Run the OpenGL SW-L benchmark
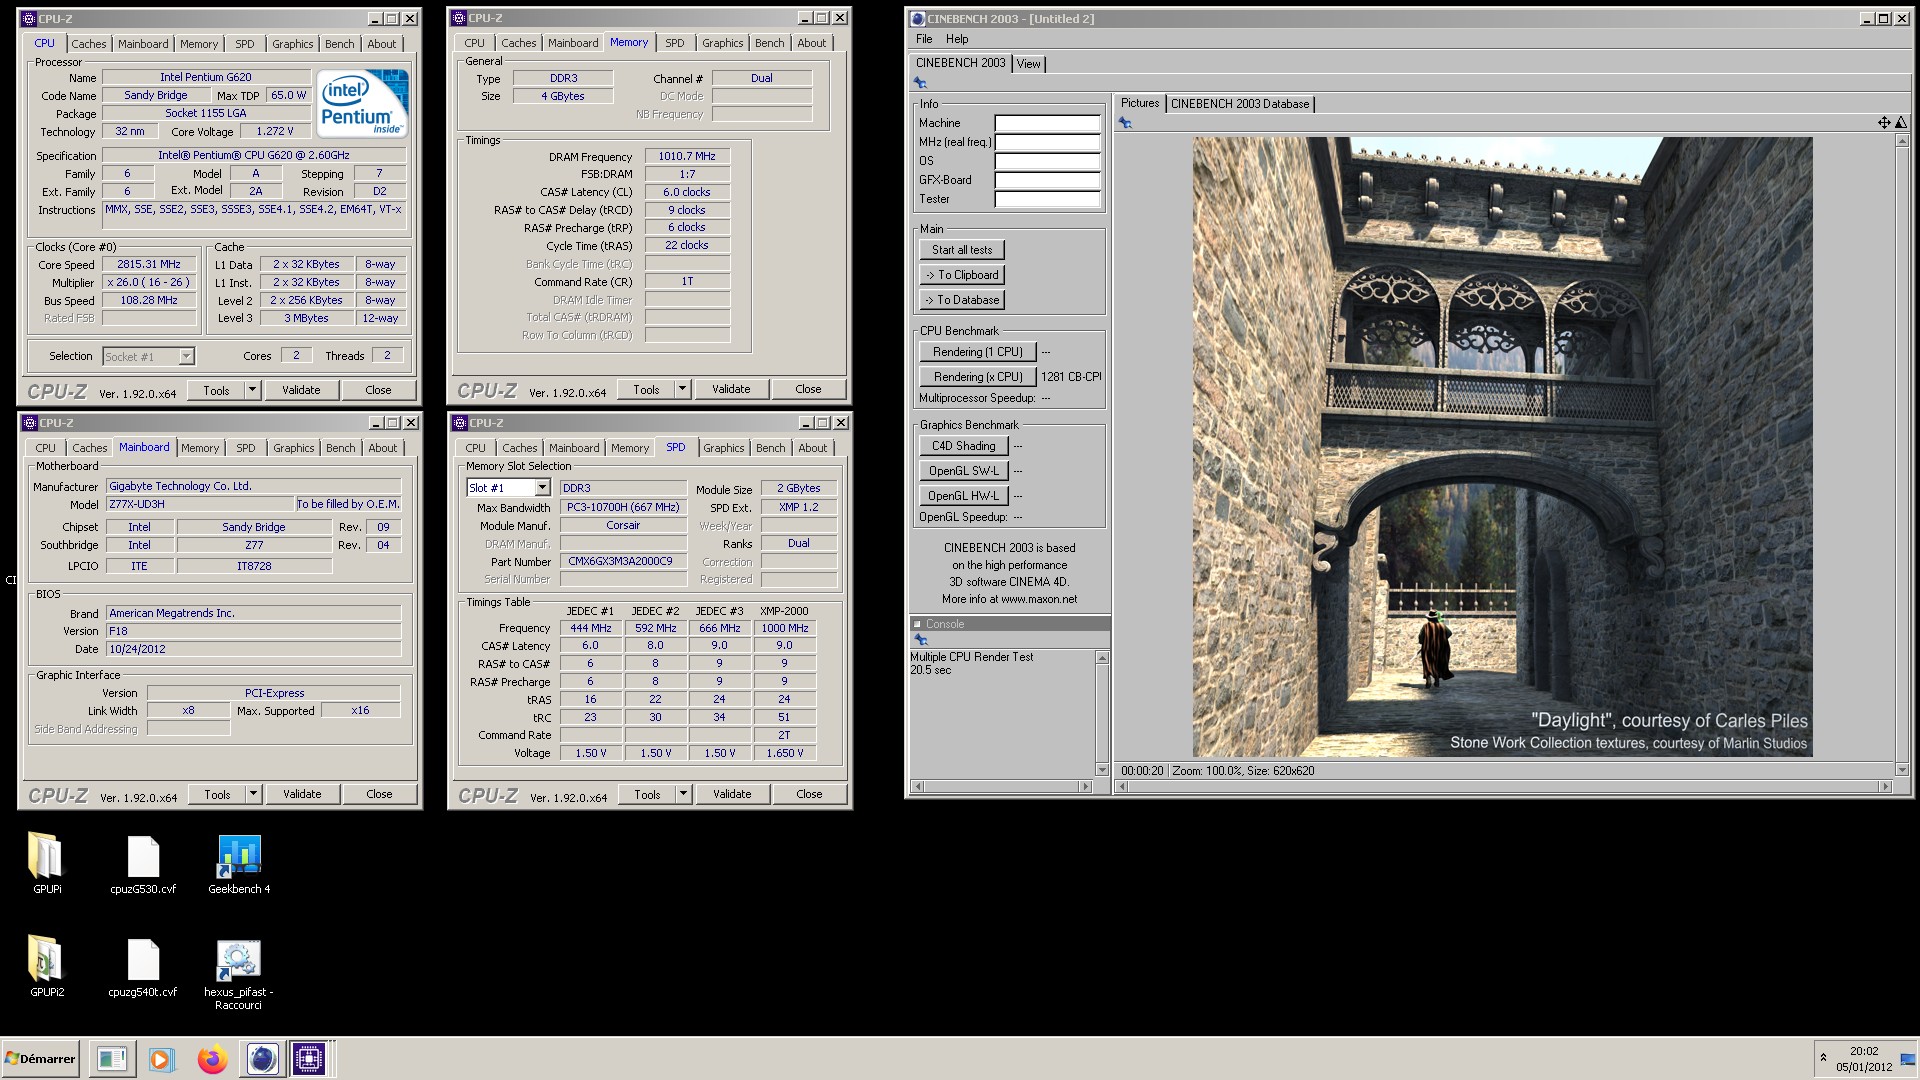 pyautogui.click(x=963, y=471)
